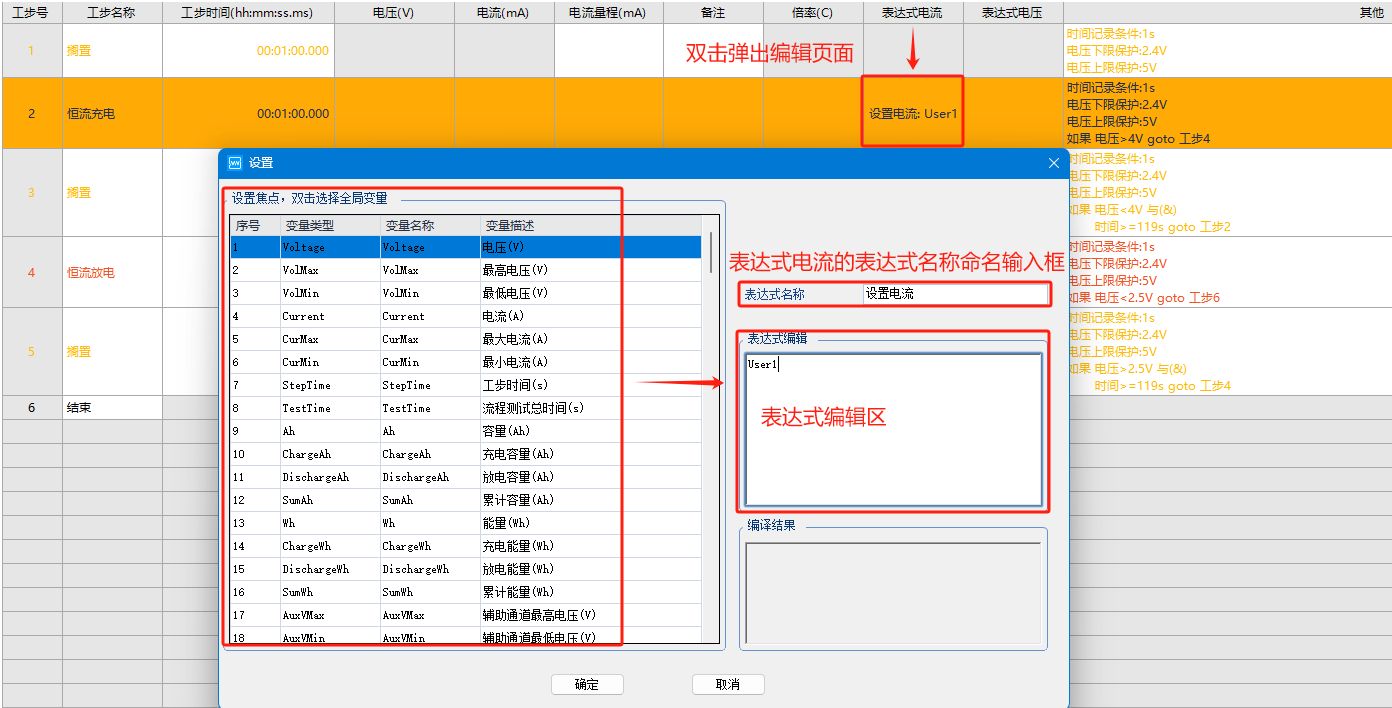1392x708 pixels.
Task: Select the 恒流充电 step row 2
Action: tap(112, 113)
